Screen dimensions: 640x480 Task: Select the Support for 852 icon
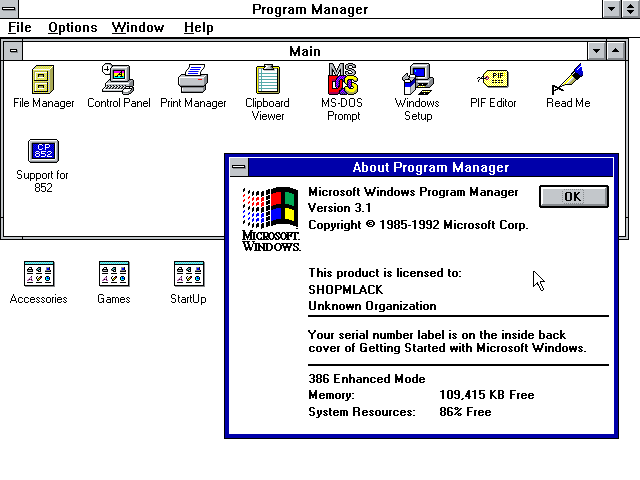(x=43, y=151)
